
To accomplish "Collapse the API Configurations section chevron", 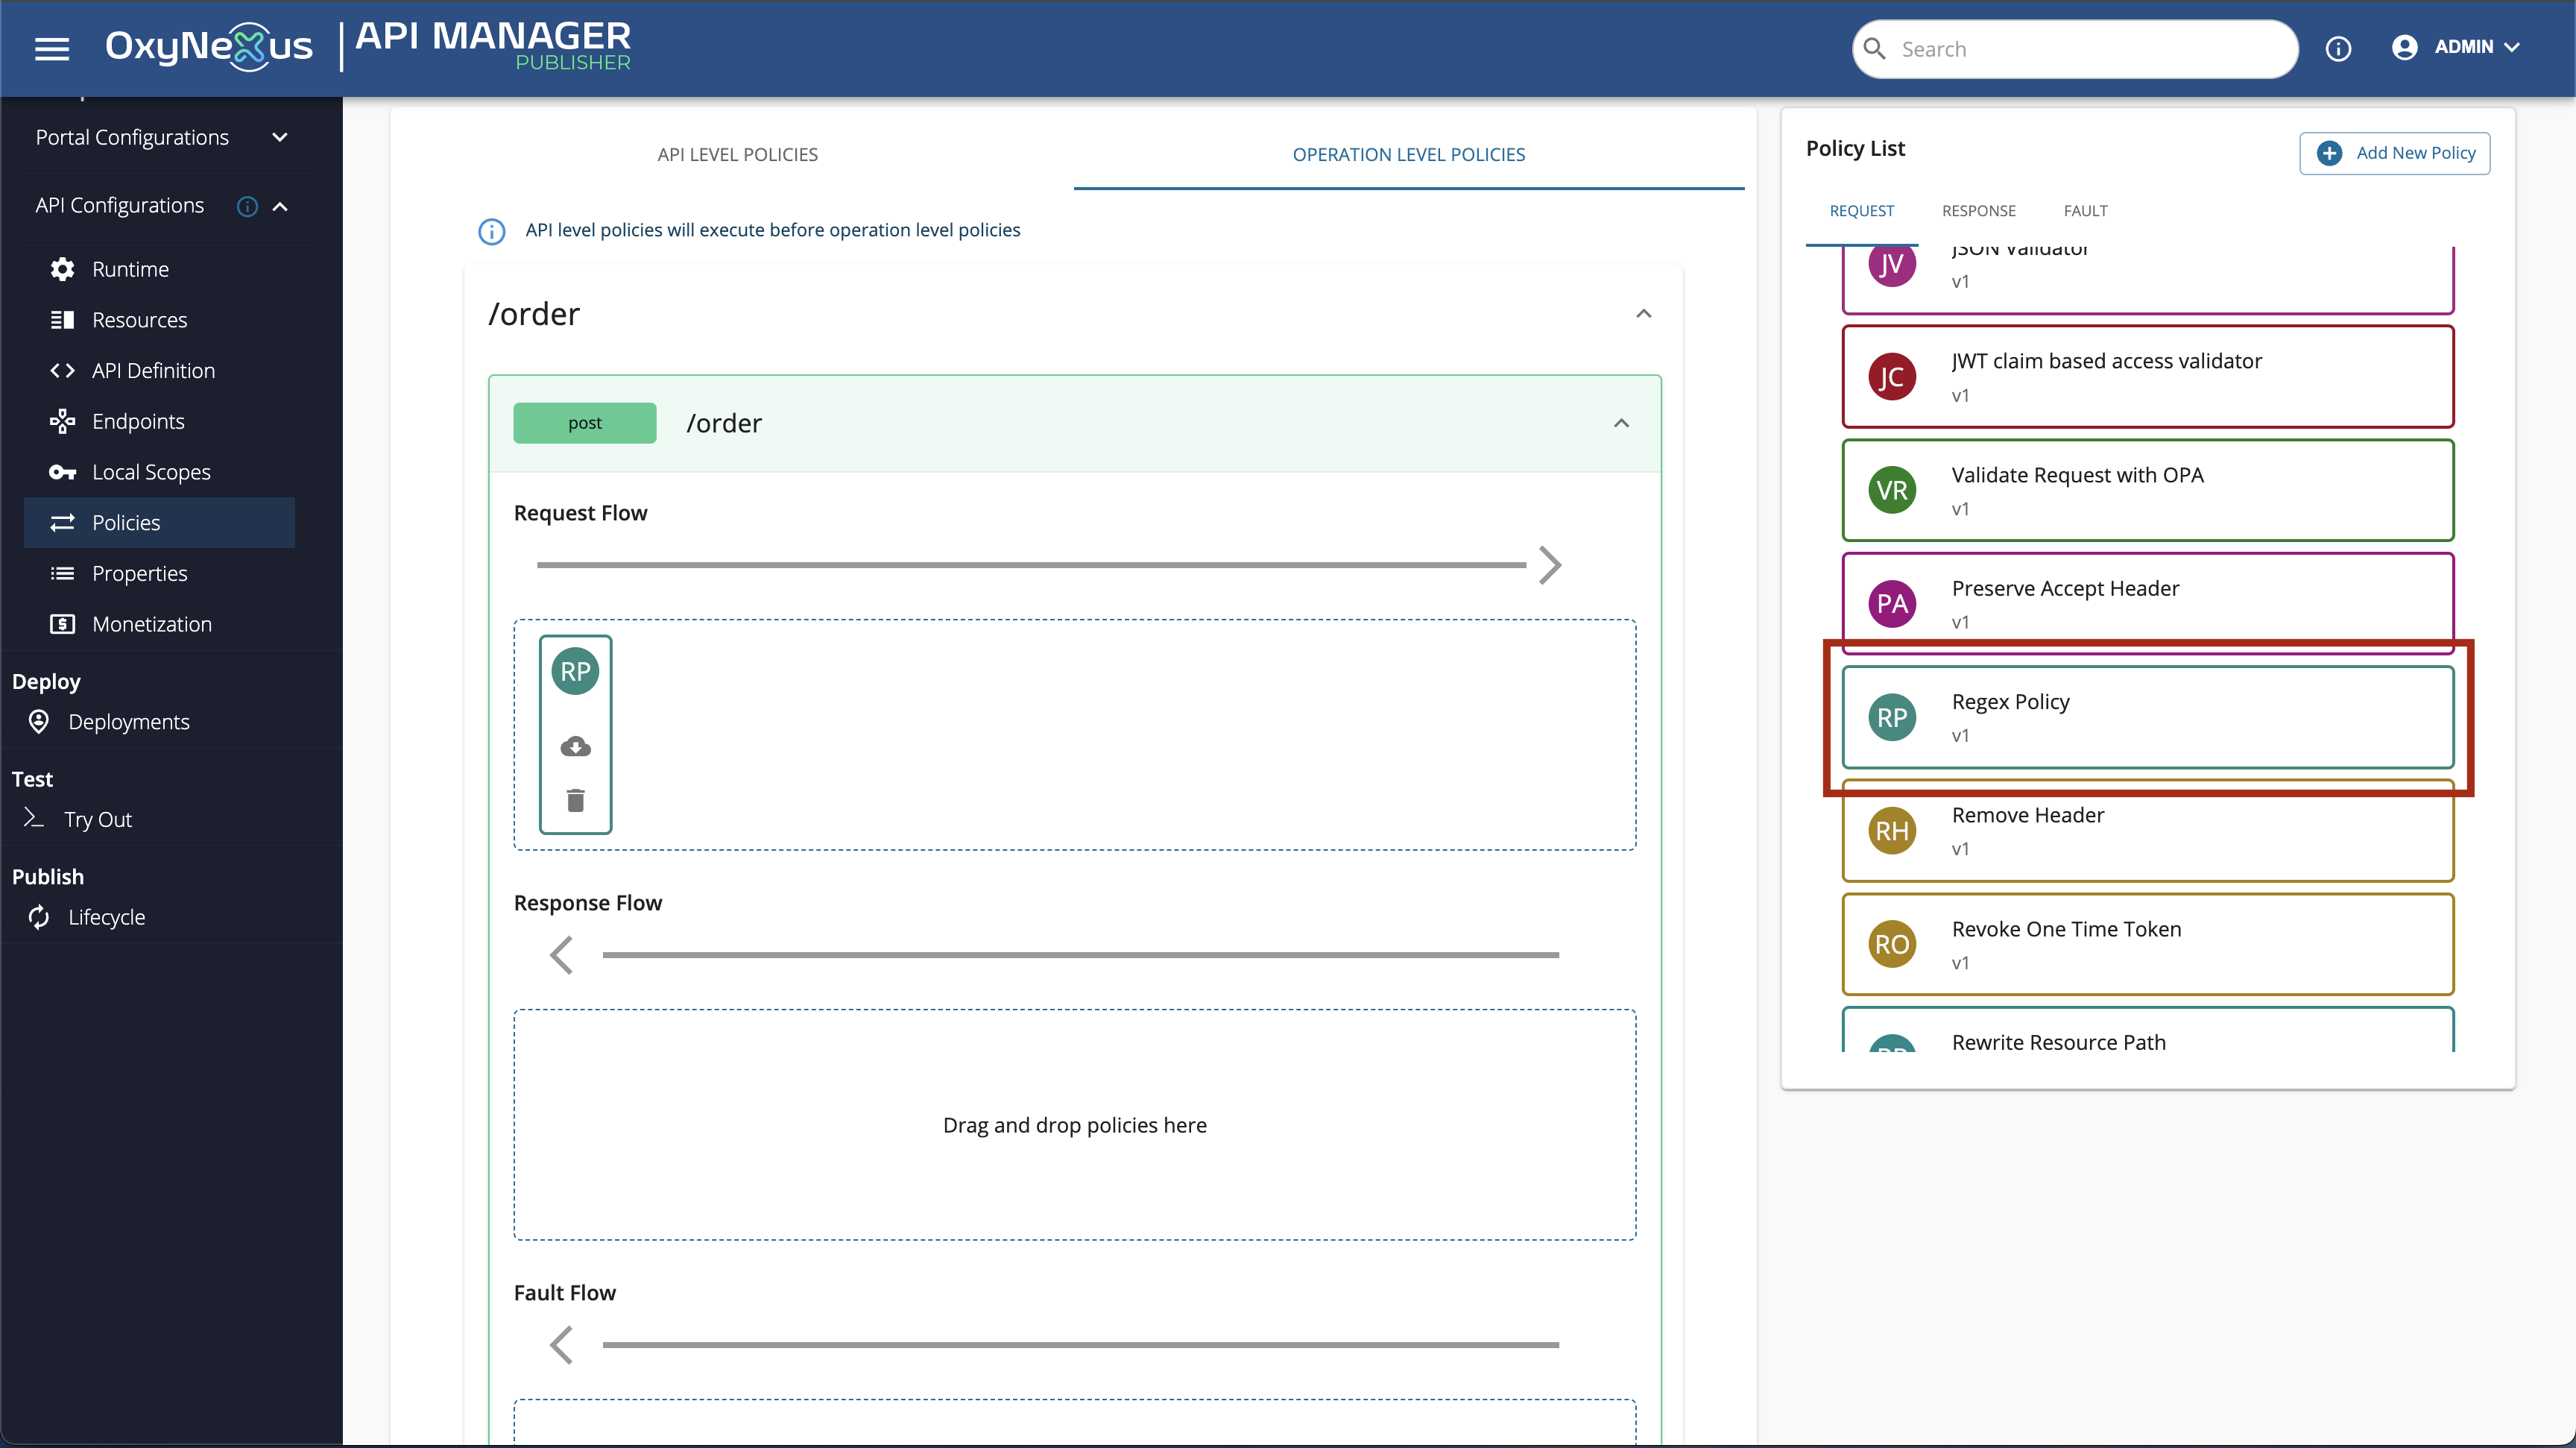I will 280,206.
